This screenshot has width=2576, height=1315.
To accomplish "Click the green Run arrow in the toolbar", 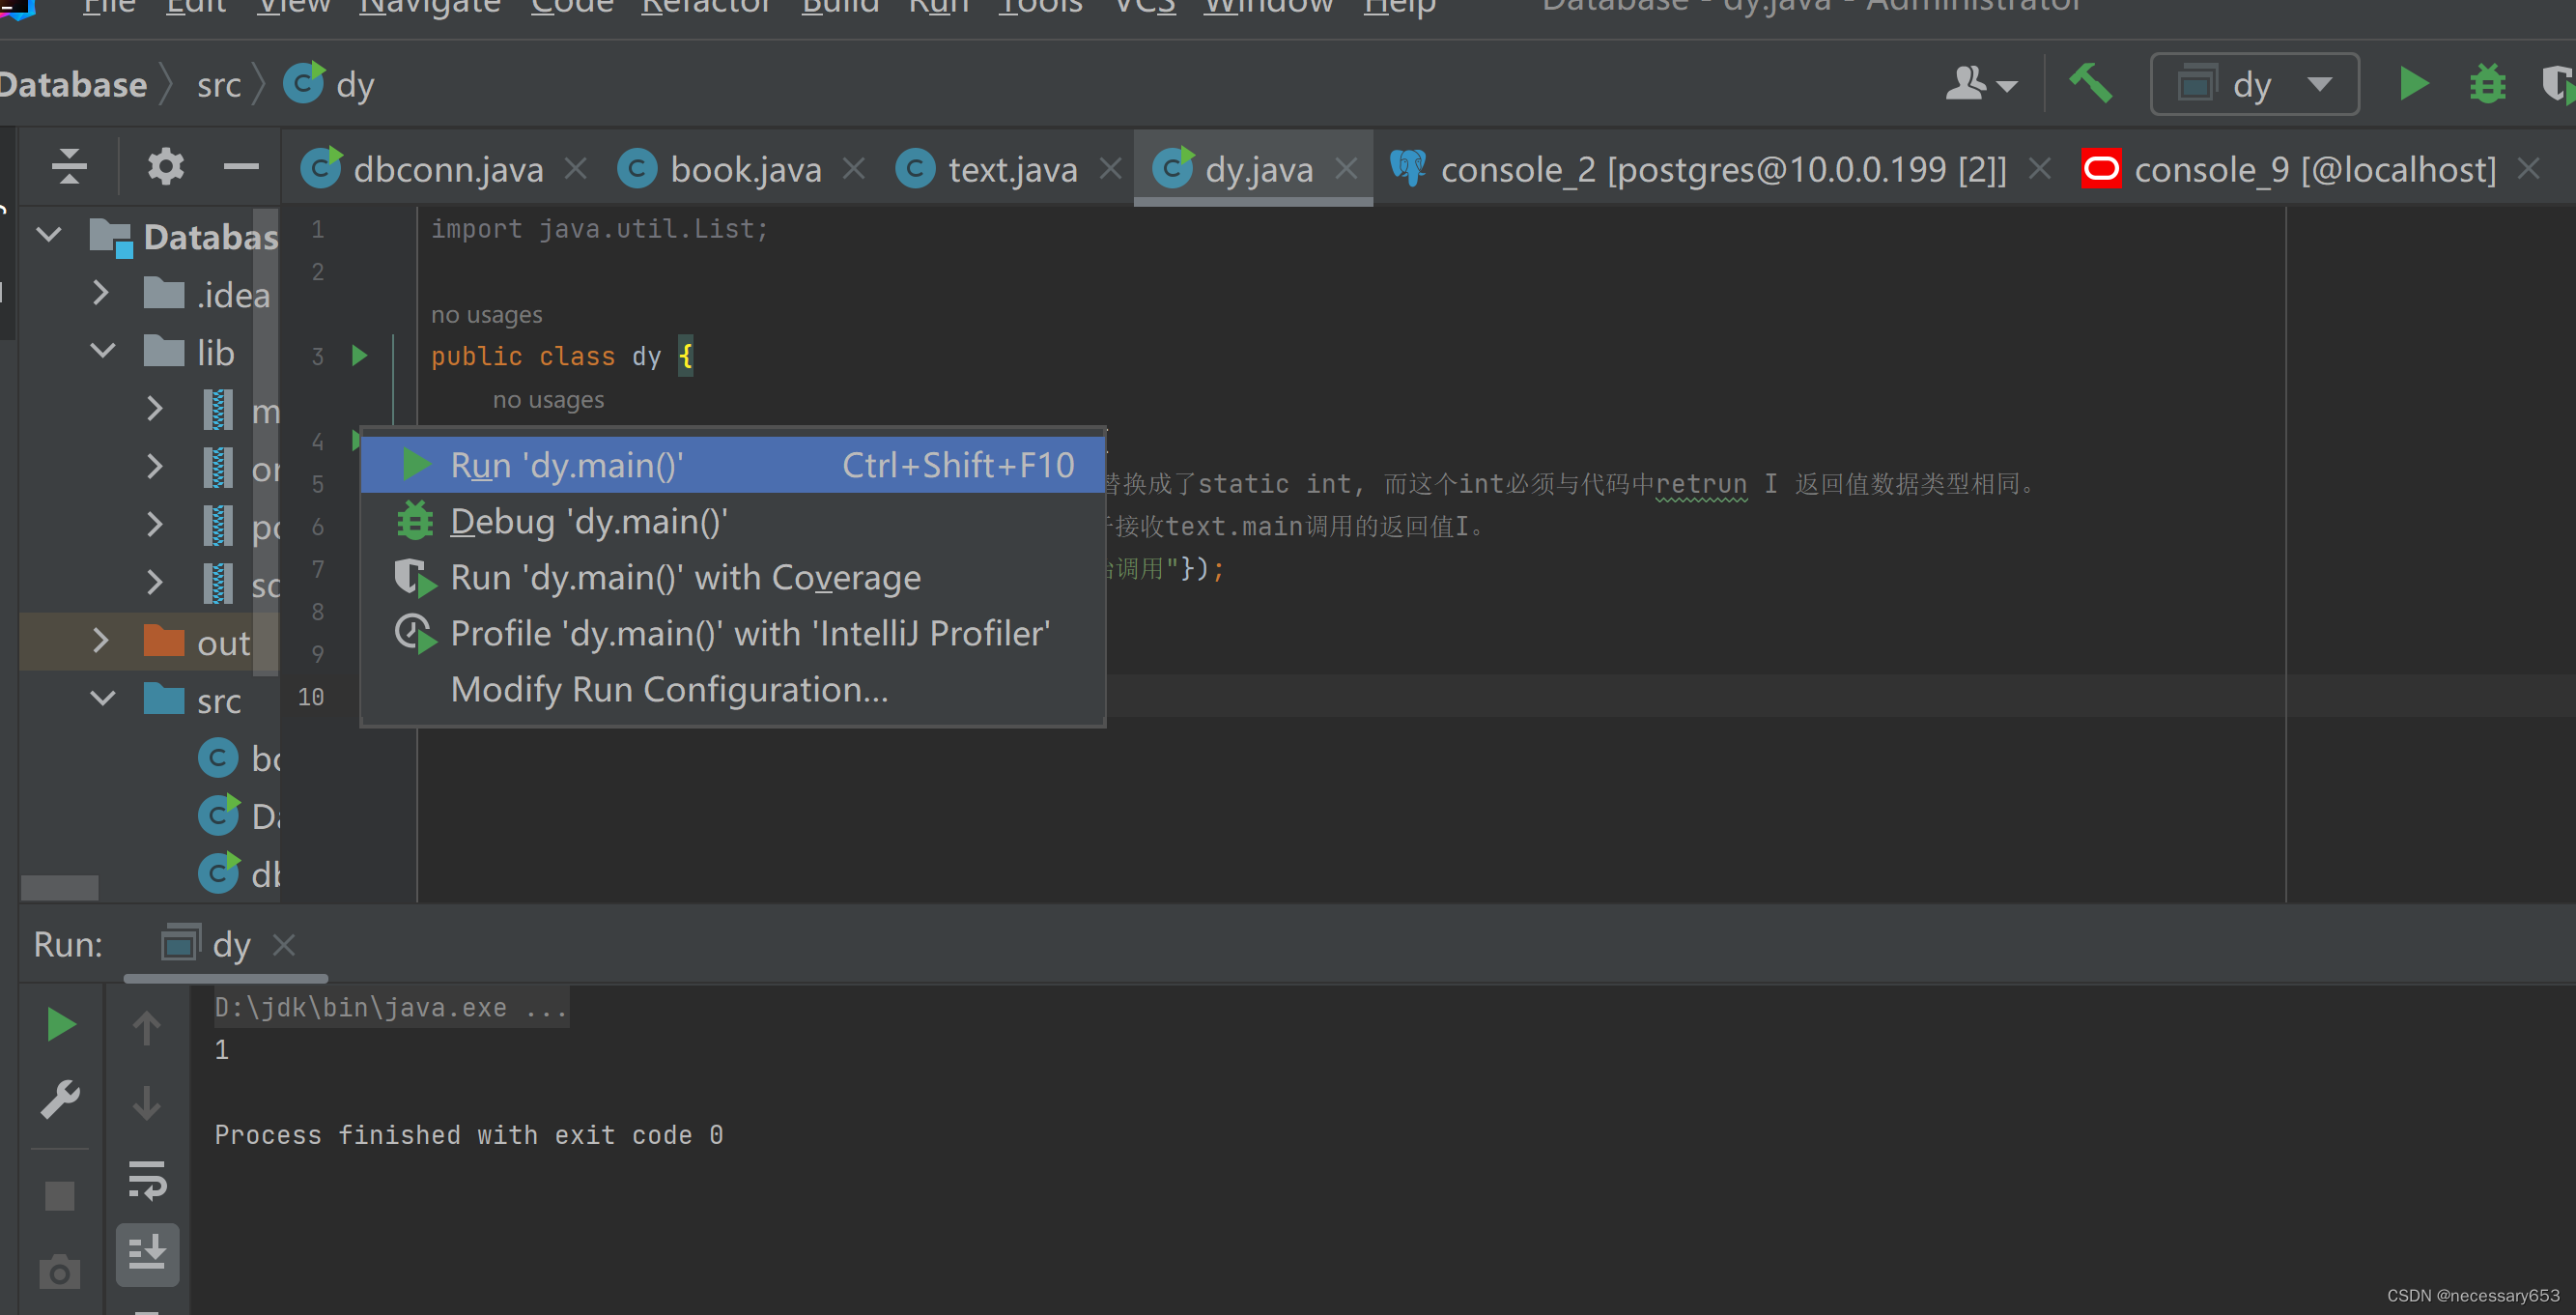I will (2413, 84).
